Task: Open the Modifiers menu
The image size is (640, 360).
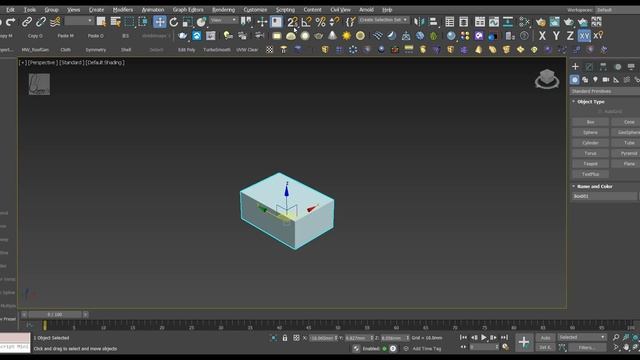Action: click(x=122, y=9)
